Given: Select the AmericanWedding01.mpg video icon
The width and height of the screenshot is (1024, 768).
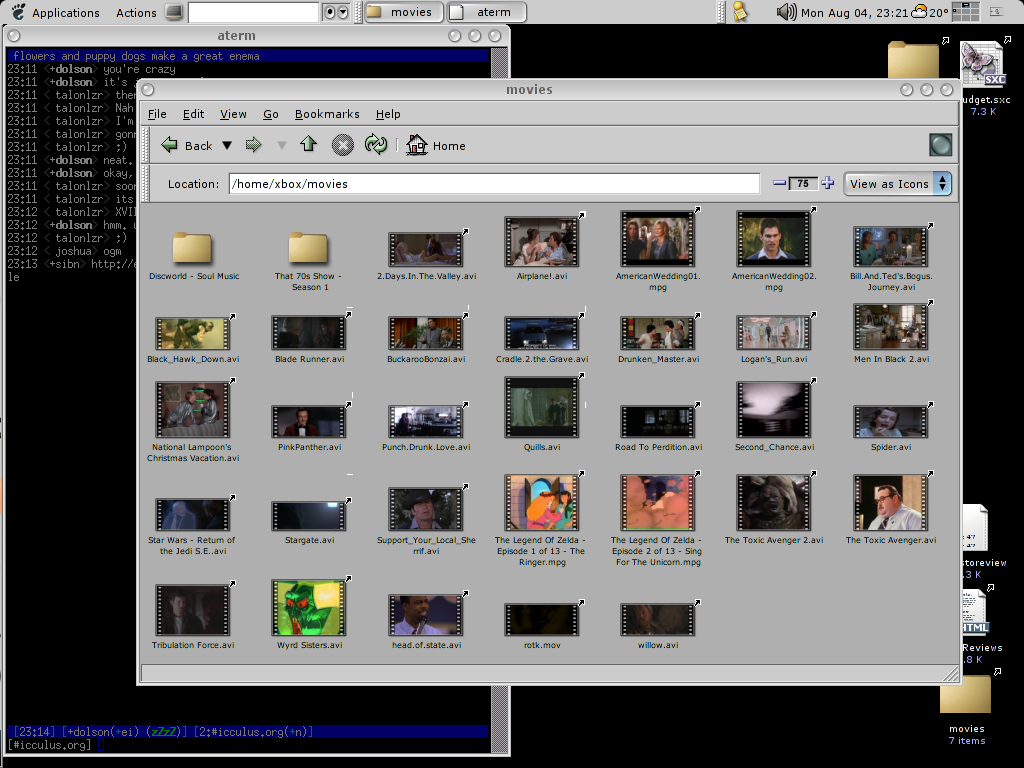Looking at the screenshot, I should pos(658,238).
